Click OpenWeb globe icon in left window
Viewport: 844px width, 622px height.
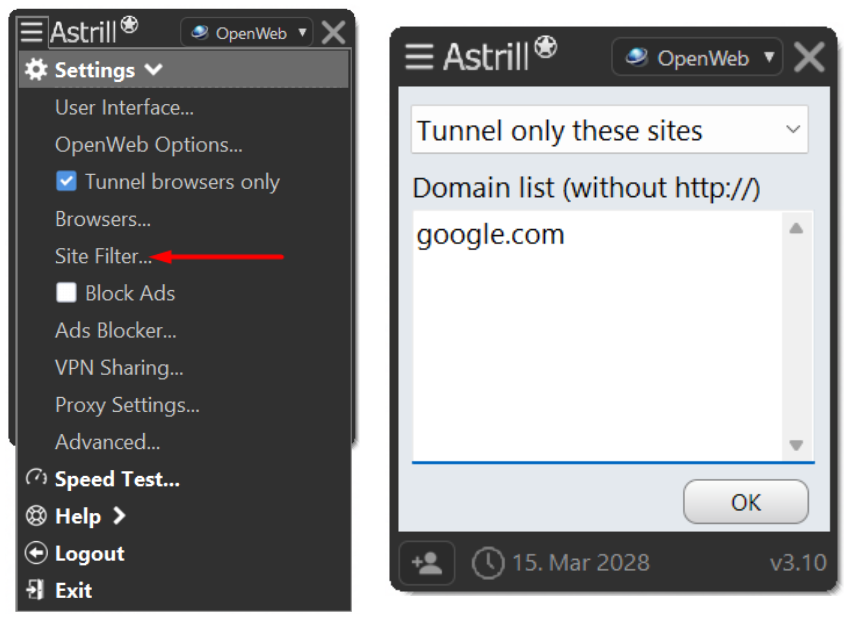[x=200, y=33]
